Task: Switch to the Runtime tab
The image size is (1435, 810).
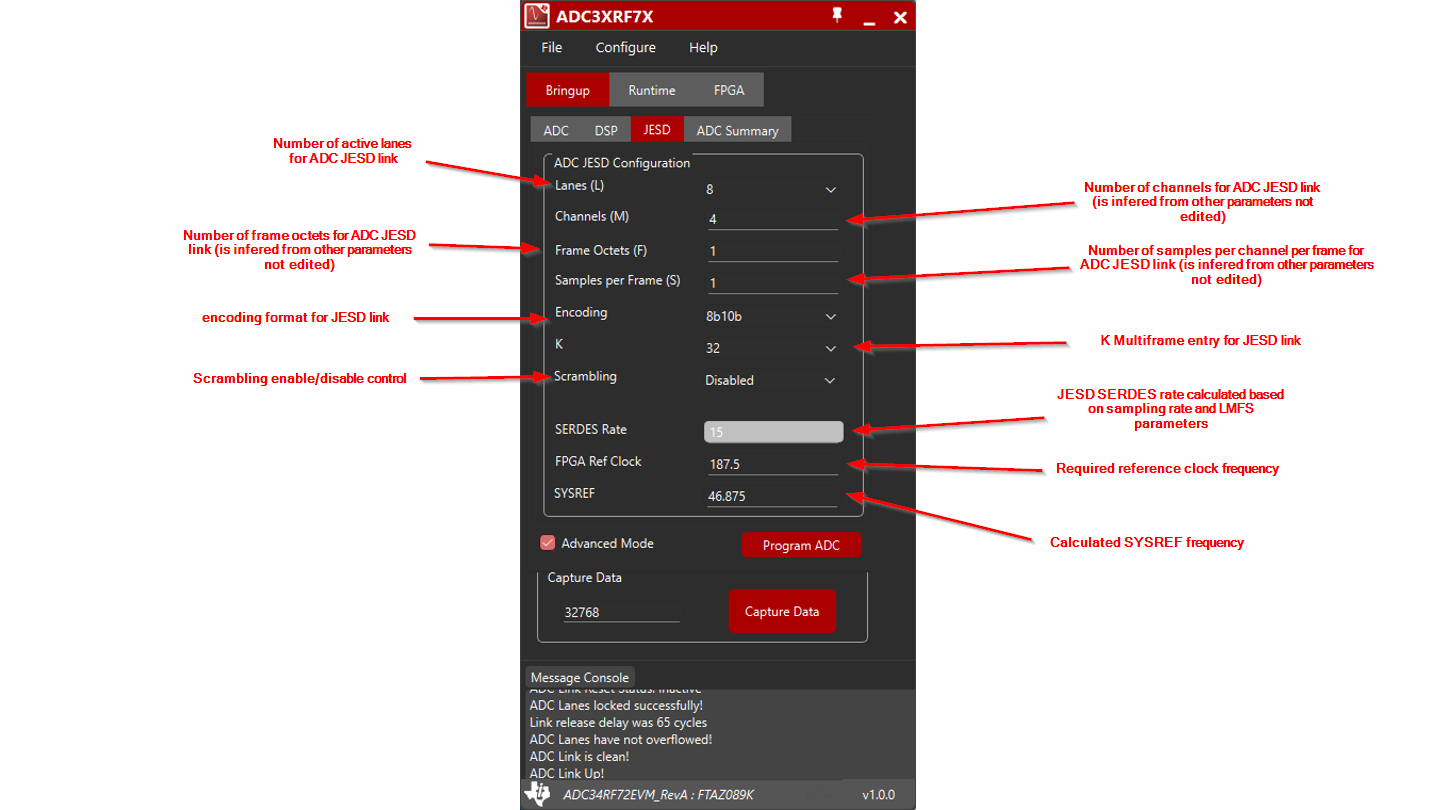Action: [651, 90]
